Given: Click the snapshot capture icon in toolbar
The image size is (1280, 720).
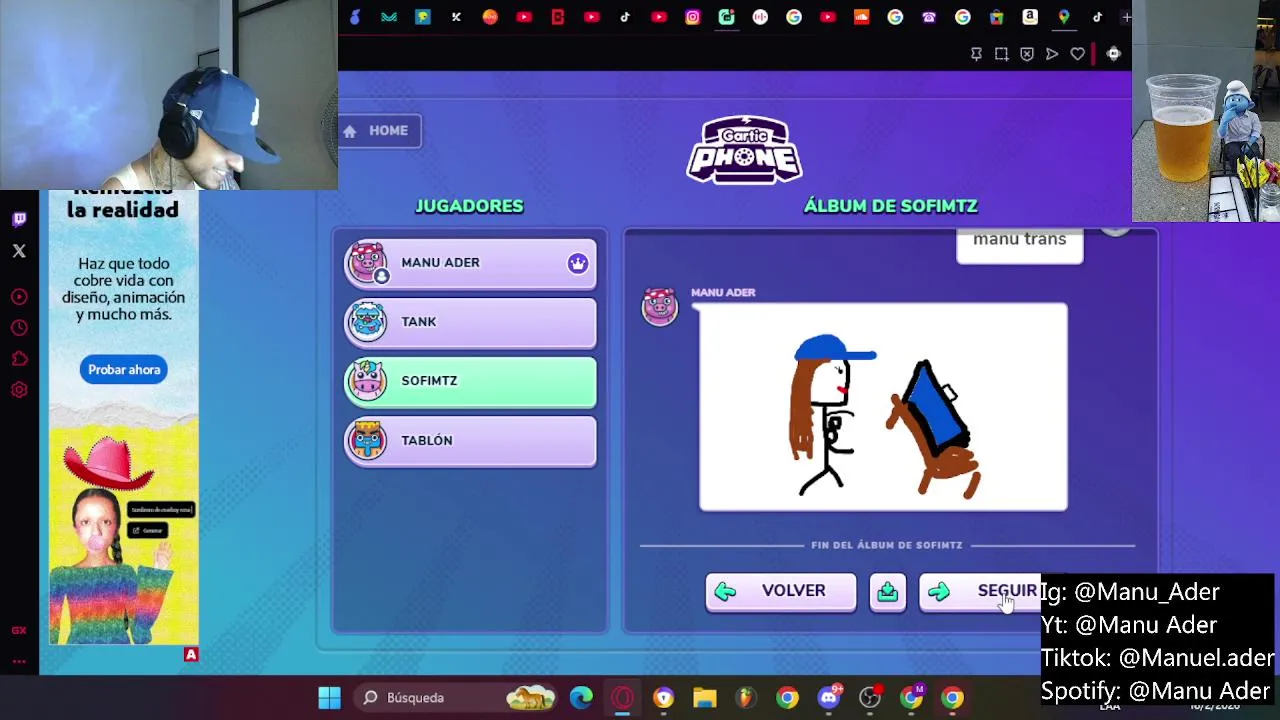Looking at the screenshot, I should click(x=1002, y=54).
